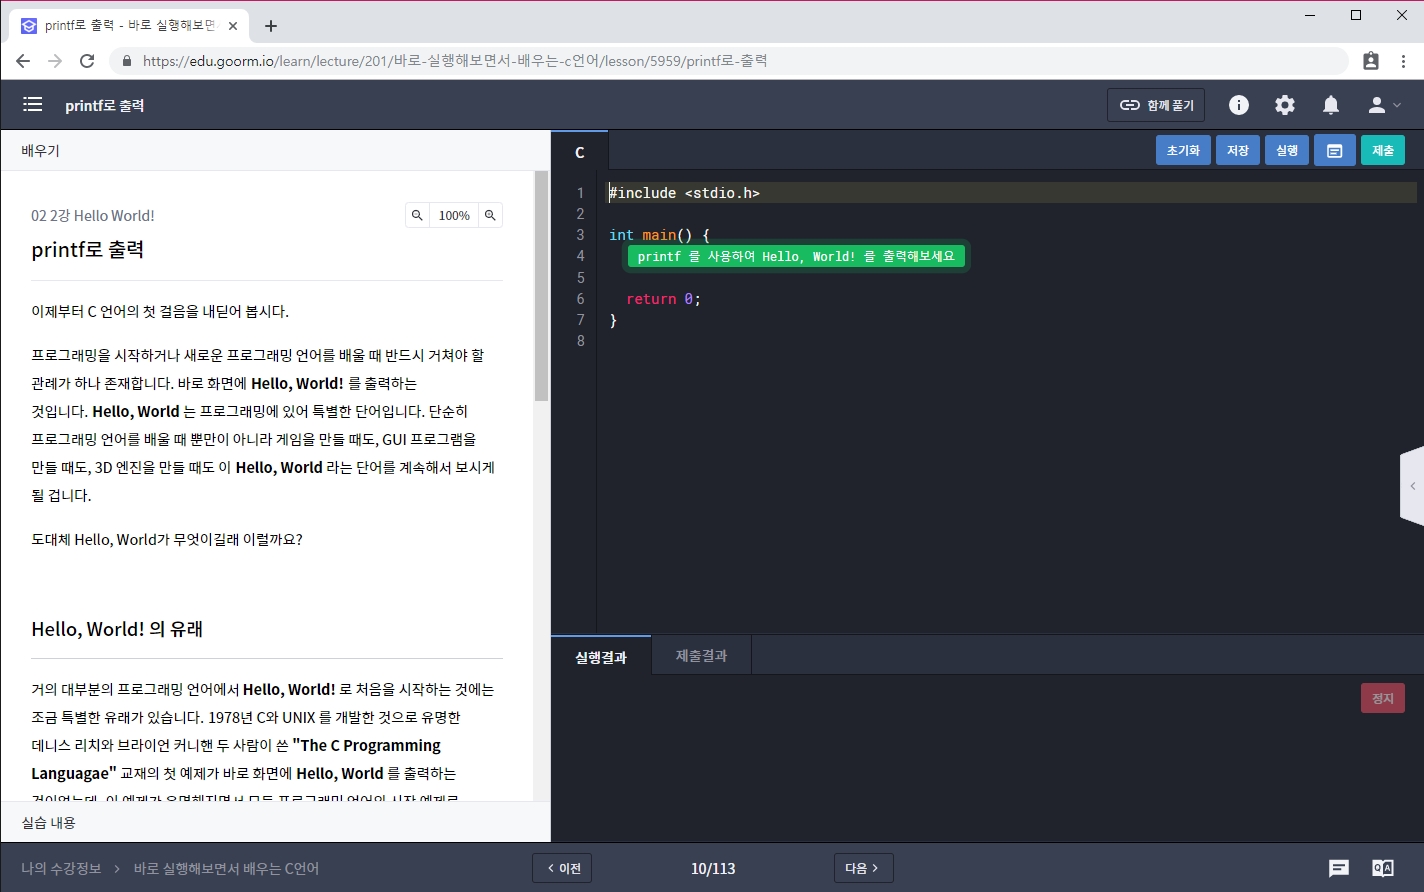The image size is (1424, 892).
Task: Click the lesson panel scrollbar
Action: 541,290
